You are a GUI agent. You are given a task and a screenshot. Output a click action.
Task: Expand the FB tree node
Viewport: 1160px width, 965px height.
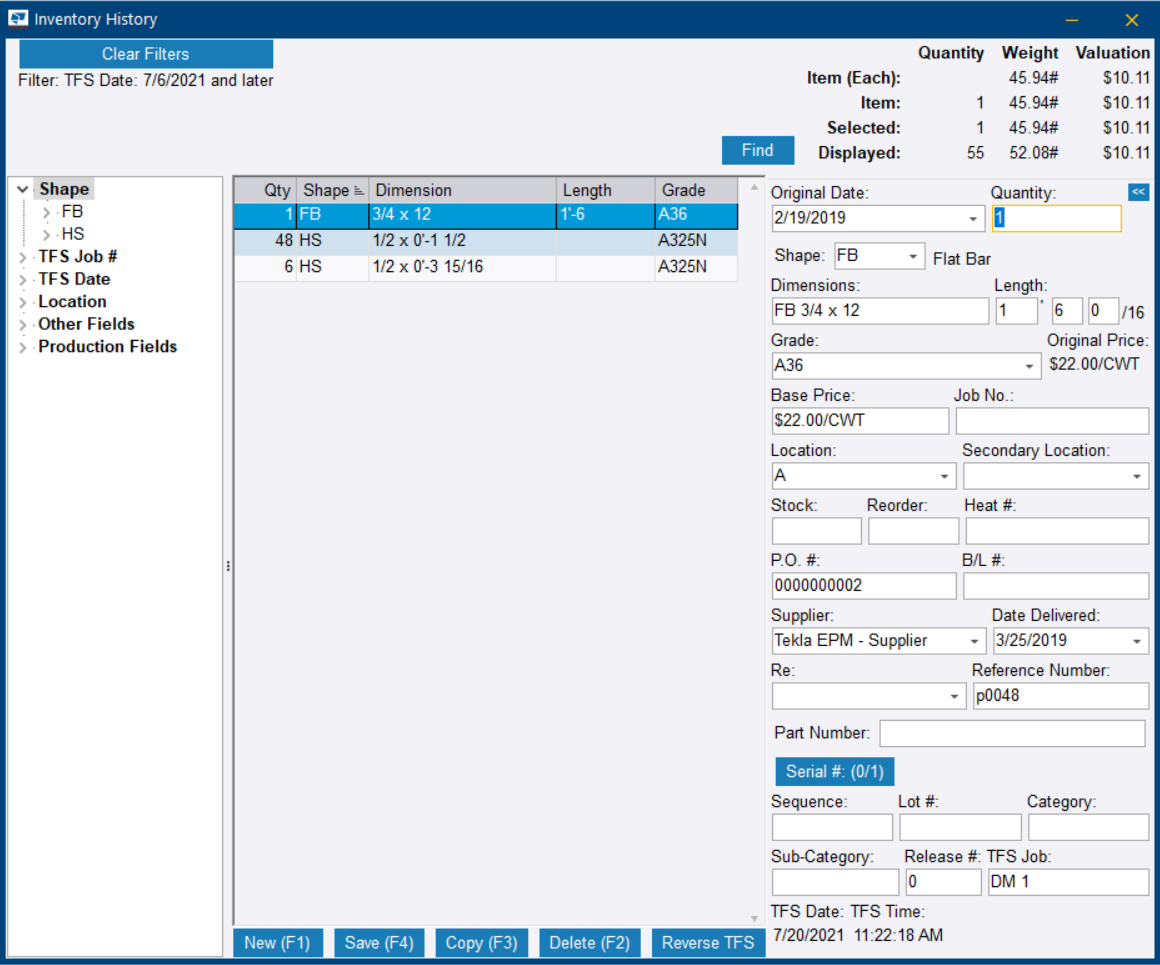coord(47,213)
